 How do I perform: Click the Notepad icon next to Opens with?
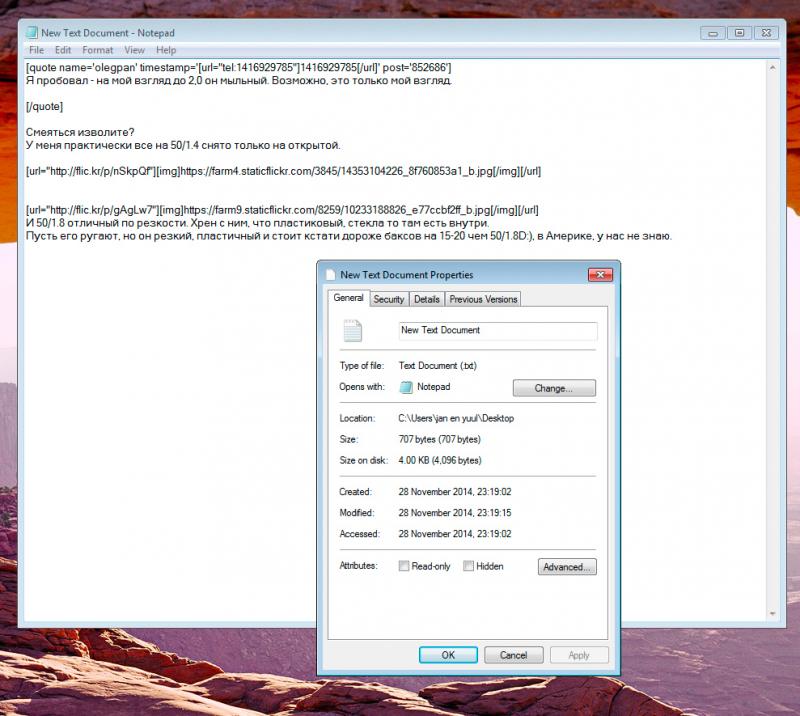pos(406,387)
